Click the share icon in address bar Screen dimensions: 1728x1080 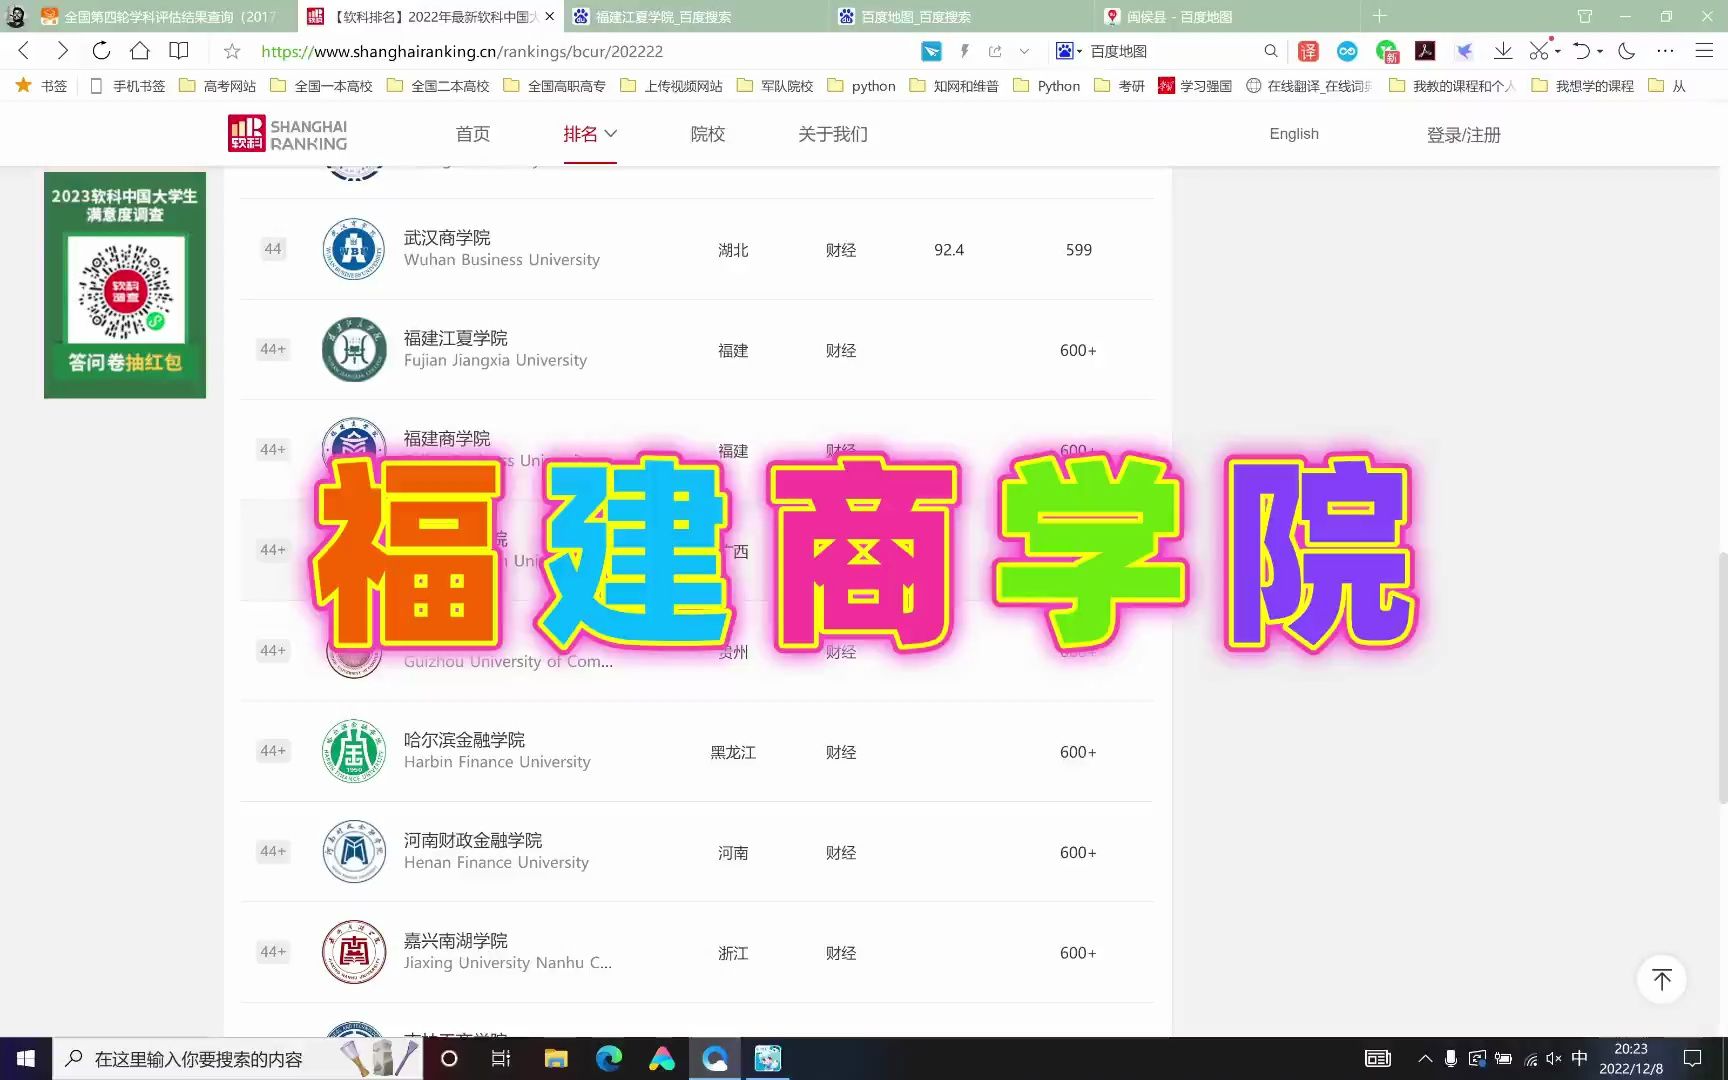click(995, 51)
